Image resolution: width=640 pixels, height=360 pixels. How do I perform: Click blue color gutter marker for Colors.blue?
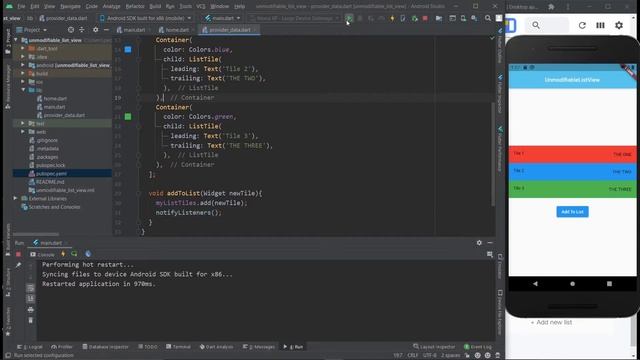click(x=128, y=49)
